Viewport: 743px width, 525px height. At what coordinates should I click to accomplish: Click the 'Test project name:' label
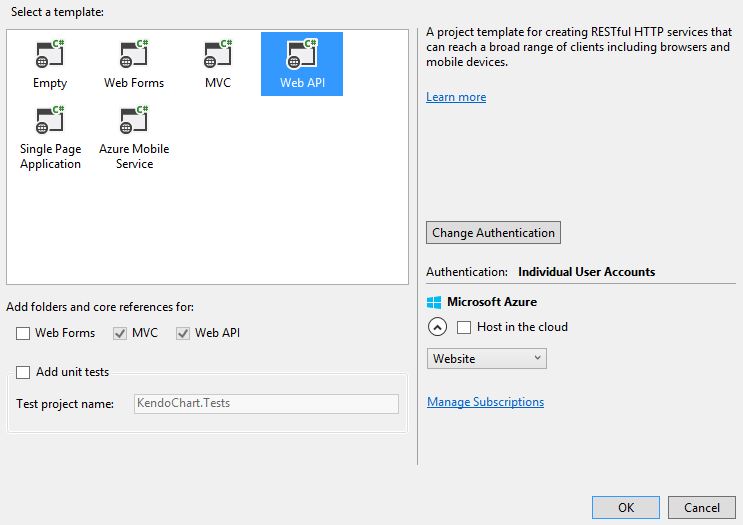[65, 404]
